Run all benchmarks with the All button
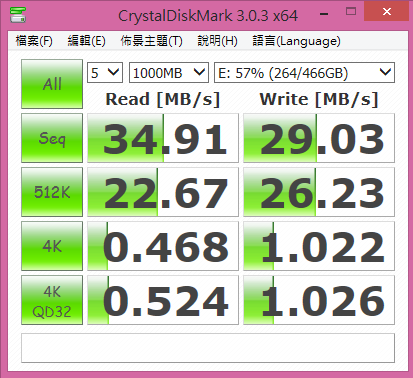The image size is (413, 378). click(x=52, y=84)
